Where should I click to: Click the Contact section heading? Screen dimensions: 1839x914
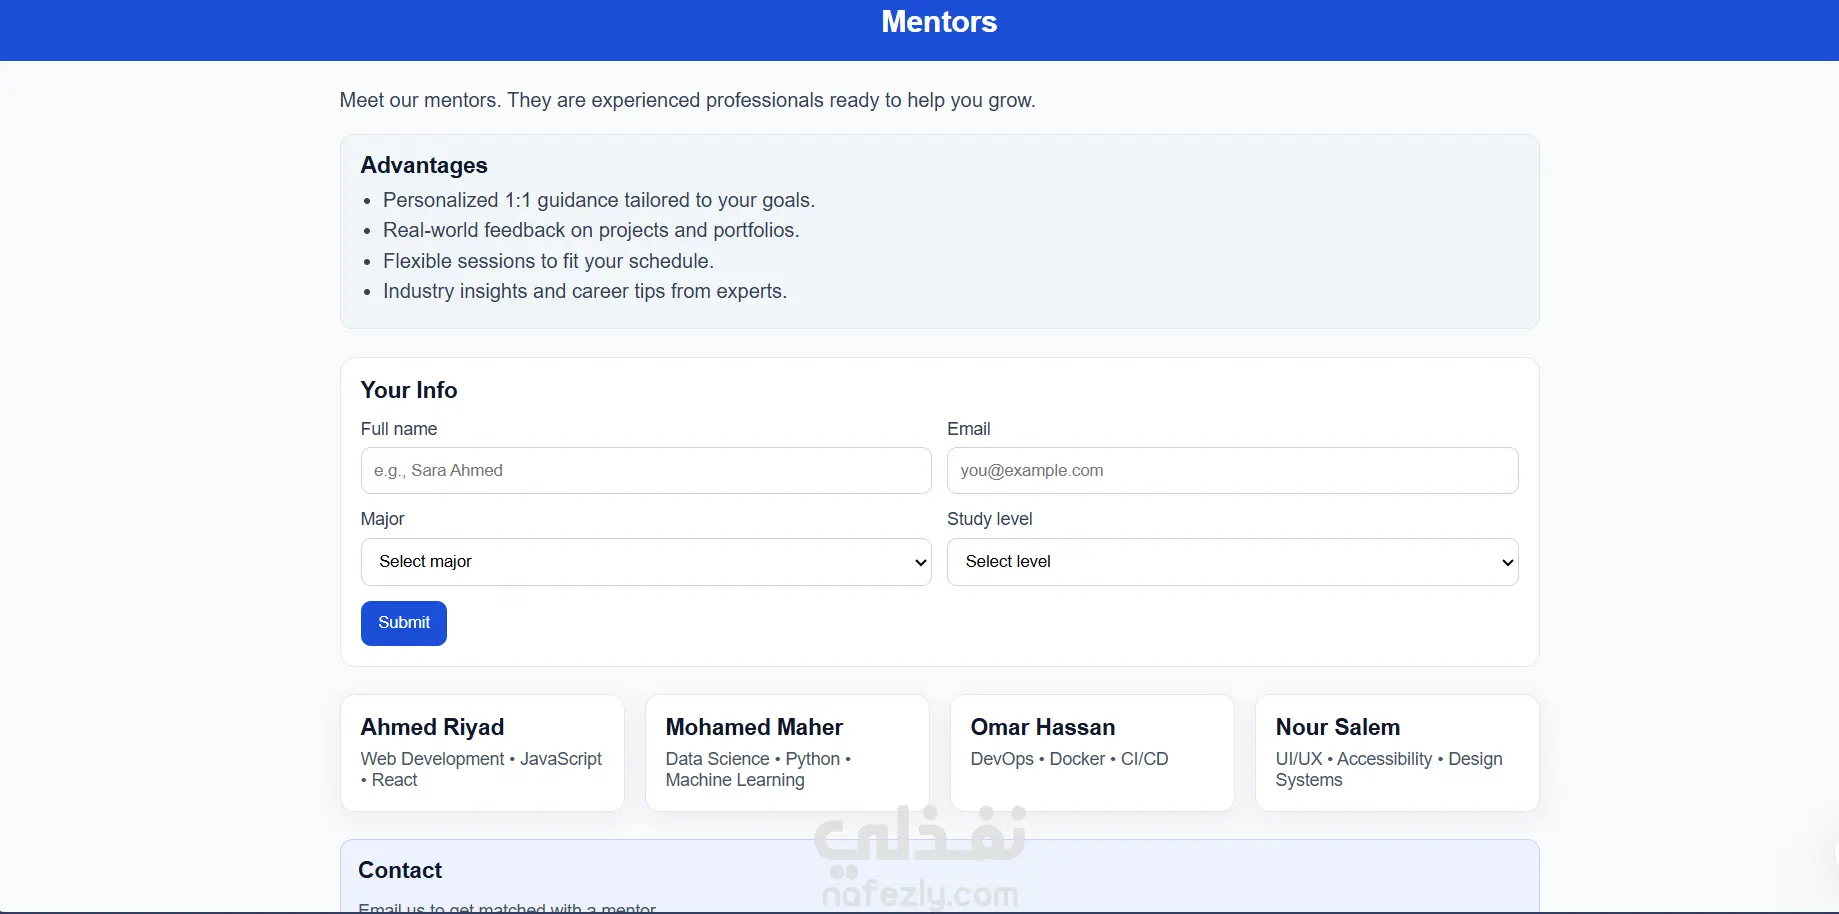pos(400,870)
